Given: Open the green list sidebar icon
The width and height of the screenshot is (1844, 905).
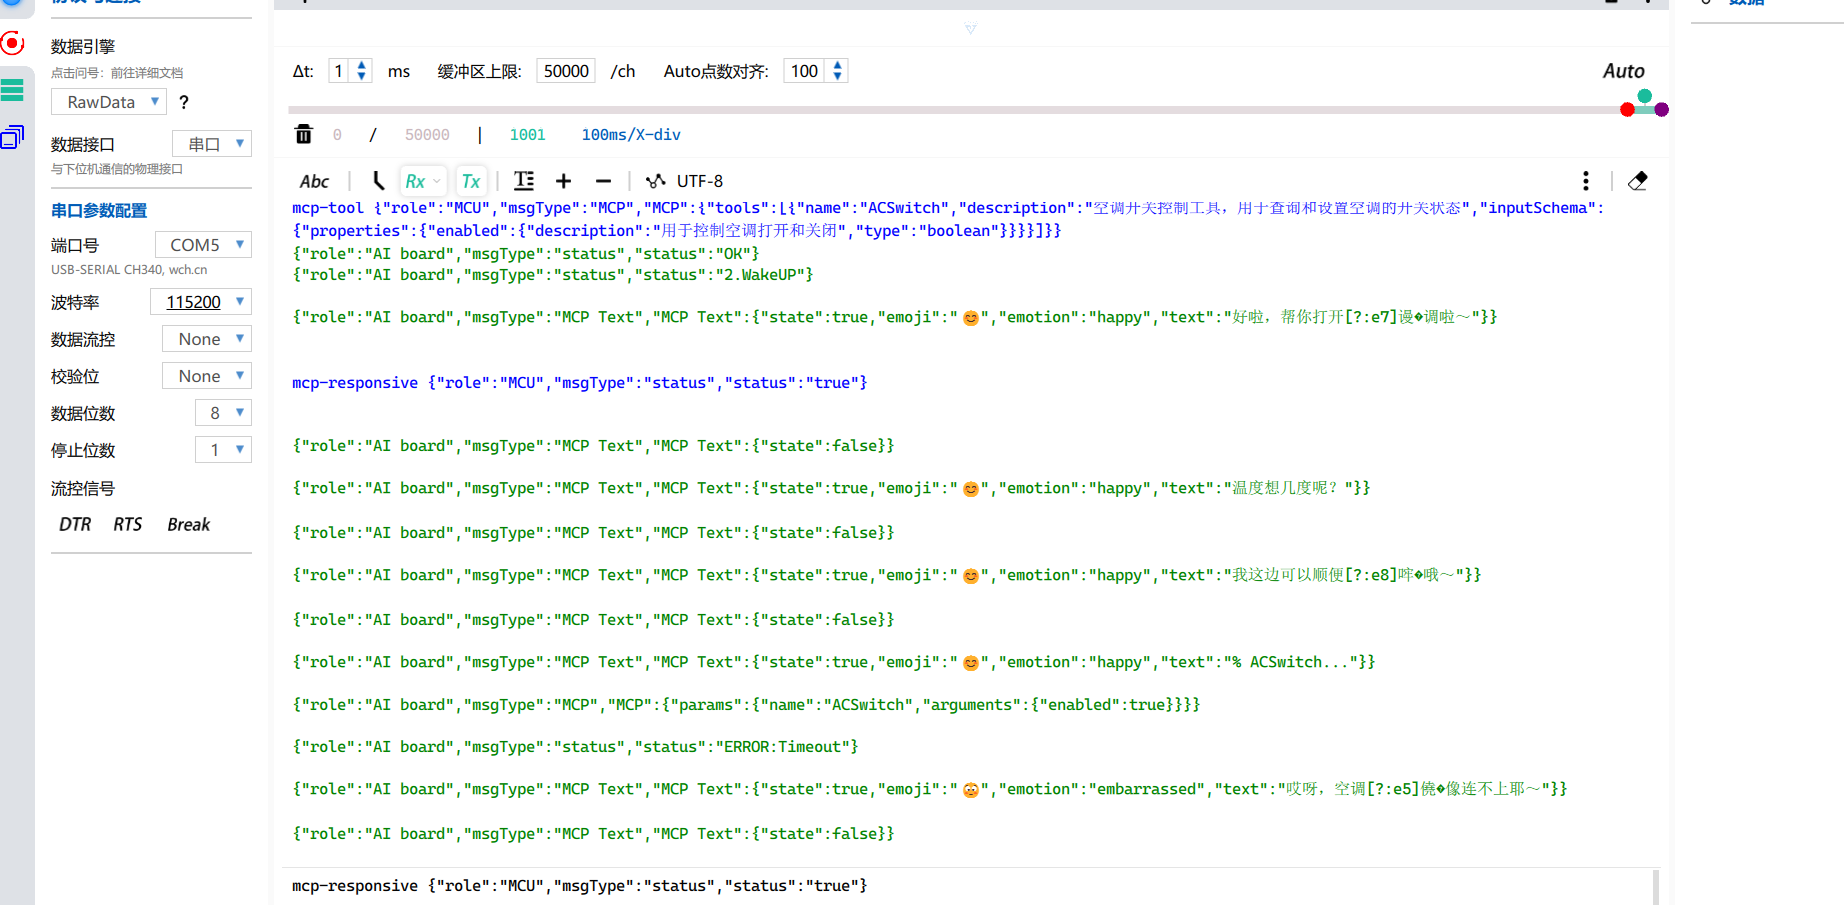Looking at the screenshot, I should [x=13, y=90].
